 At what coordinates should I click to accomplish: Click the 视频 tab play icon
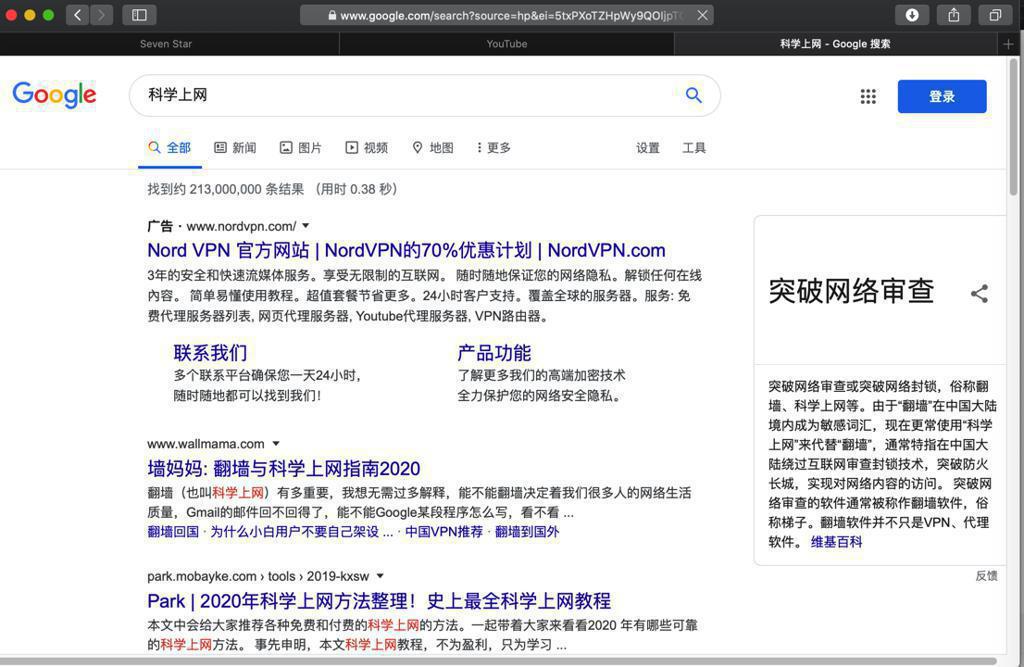tap(351, 148)
